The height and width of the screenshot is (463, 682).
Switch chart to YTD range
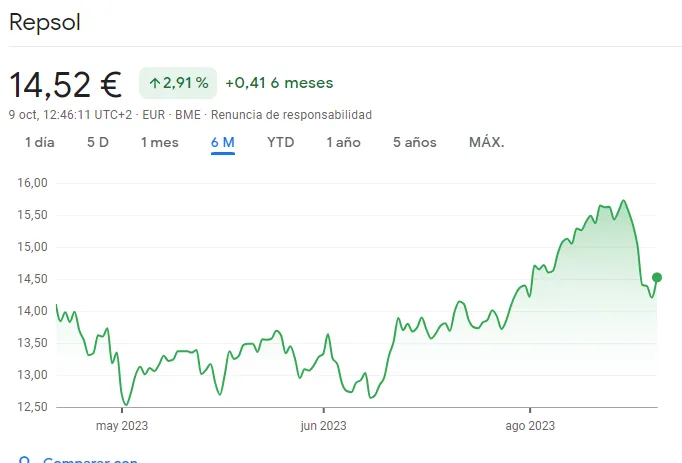tap(280, 142)
